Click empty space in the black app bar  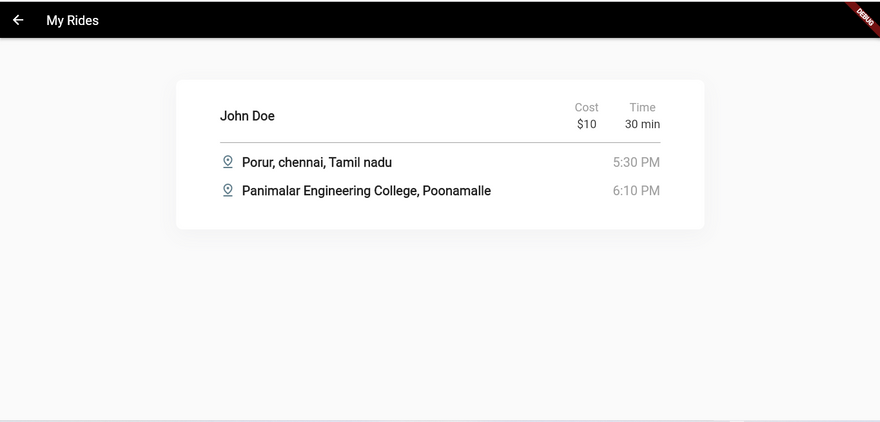point(449,20)
